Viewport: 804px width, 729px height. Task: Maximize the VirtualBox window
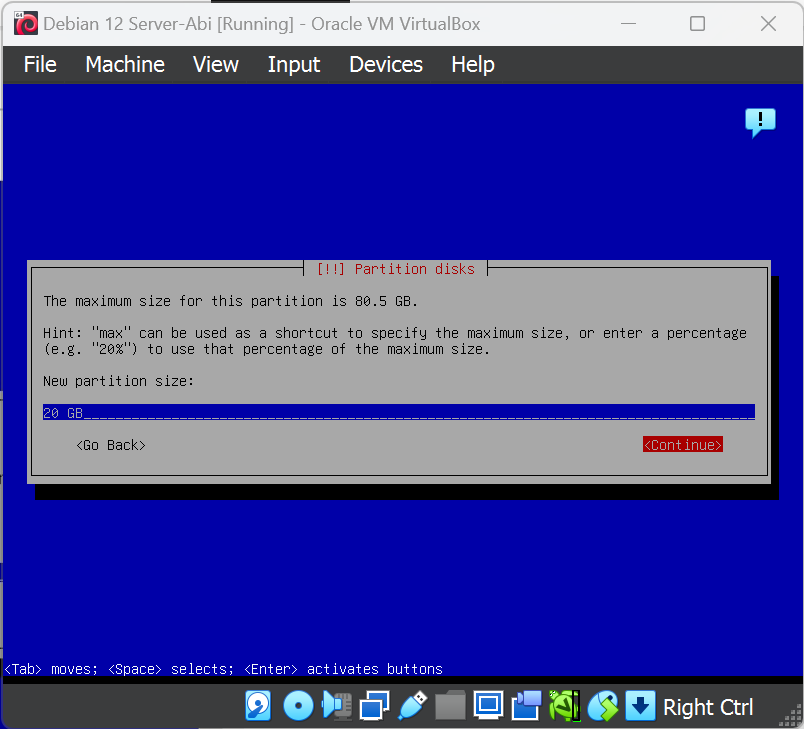coord(697,24)
